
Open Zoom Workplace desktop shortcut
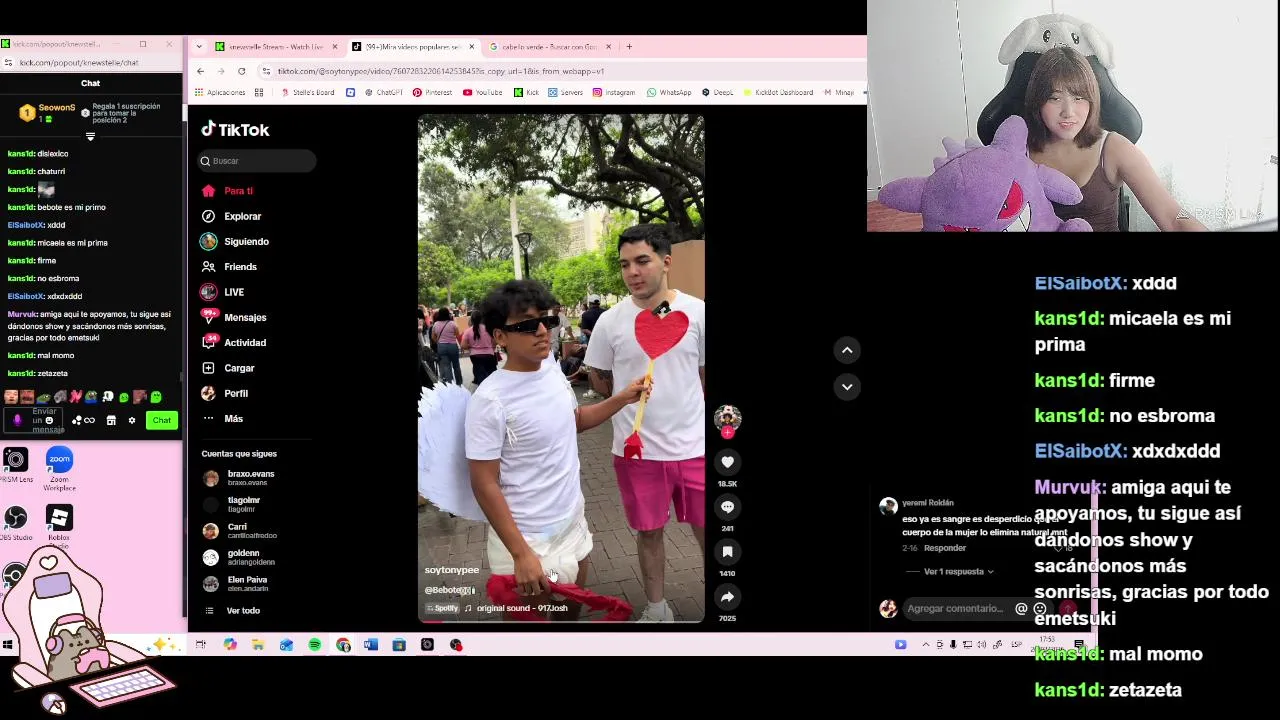pos(59,468)
